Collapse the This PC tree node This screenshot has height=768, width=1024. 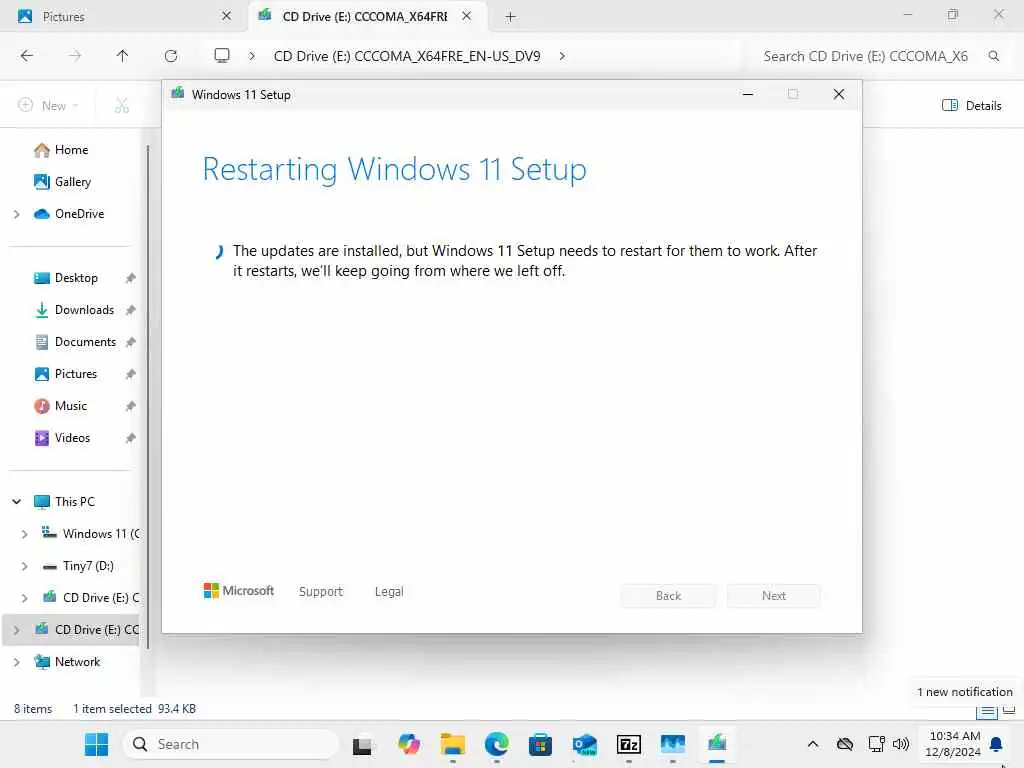[x=17, y=502]
